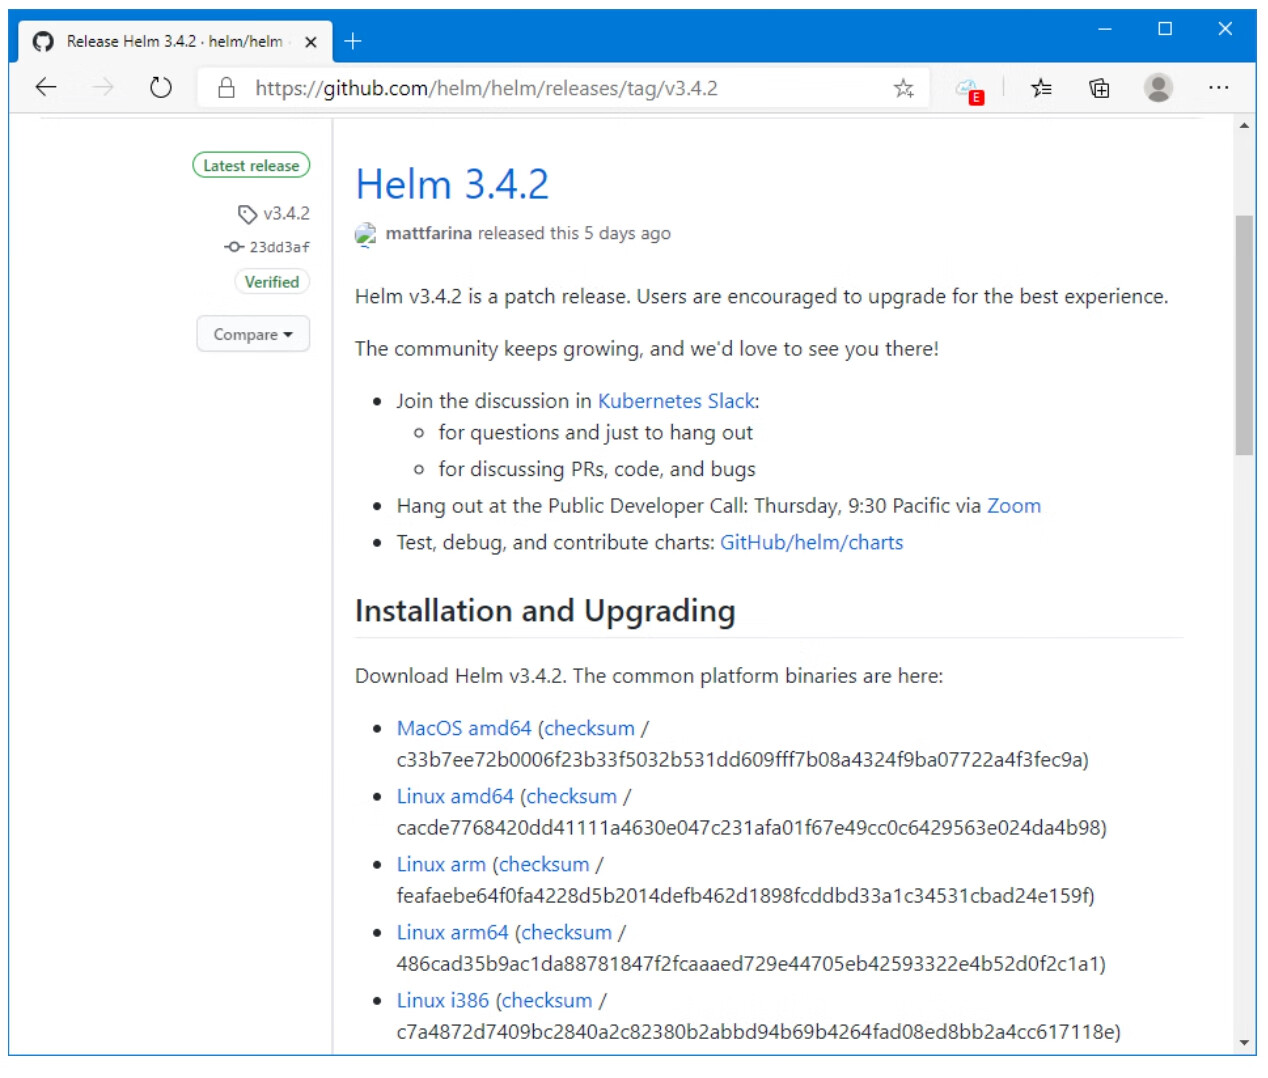The height and width of the screenshot is (1078, 1268).
Task: Select the Release Helm 3.4.2 tab
Action: click(170, 41)
